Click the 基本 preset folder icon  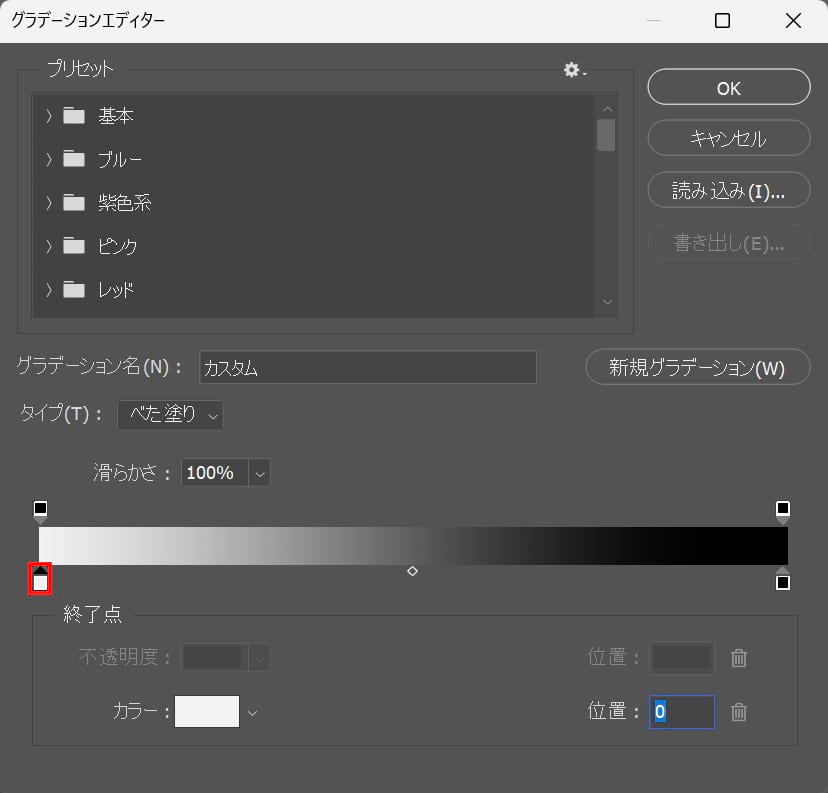click(73, 115)
